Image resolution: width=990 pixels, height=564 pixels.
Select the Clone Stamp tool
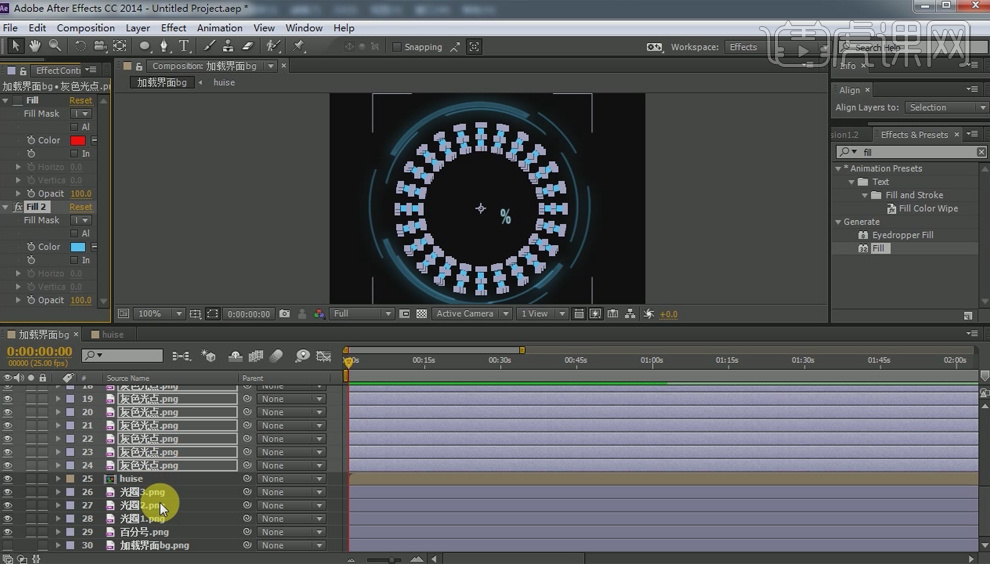[x=229, y=46]
